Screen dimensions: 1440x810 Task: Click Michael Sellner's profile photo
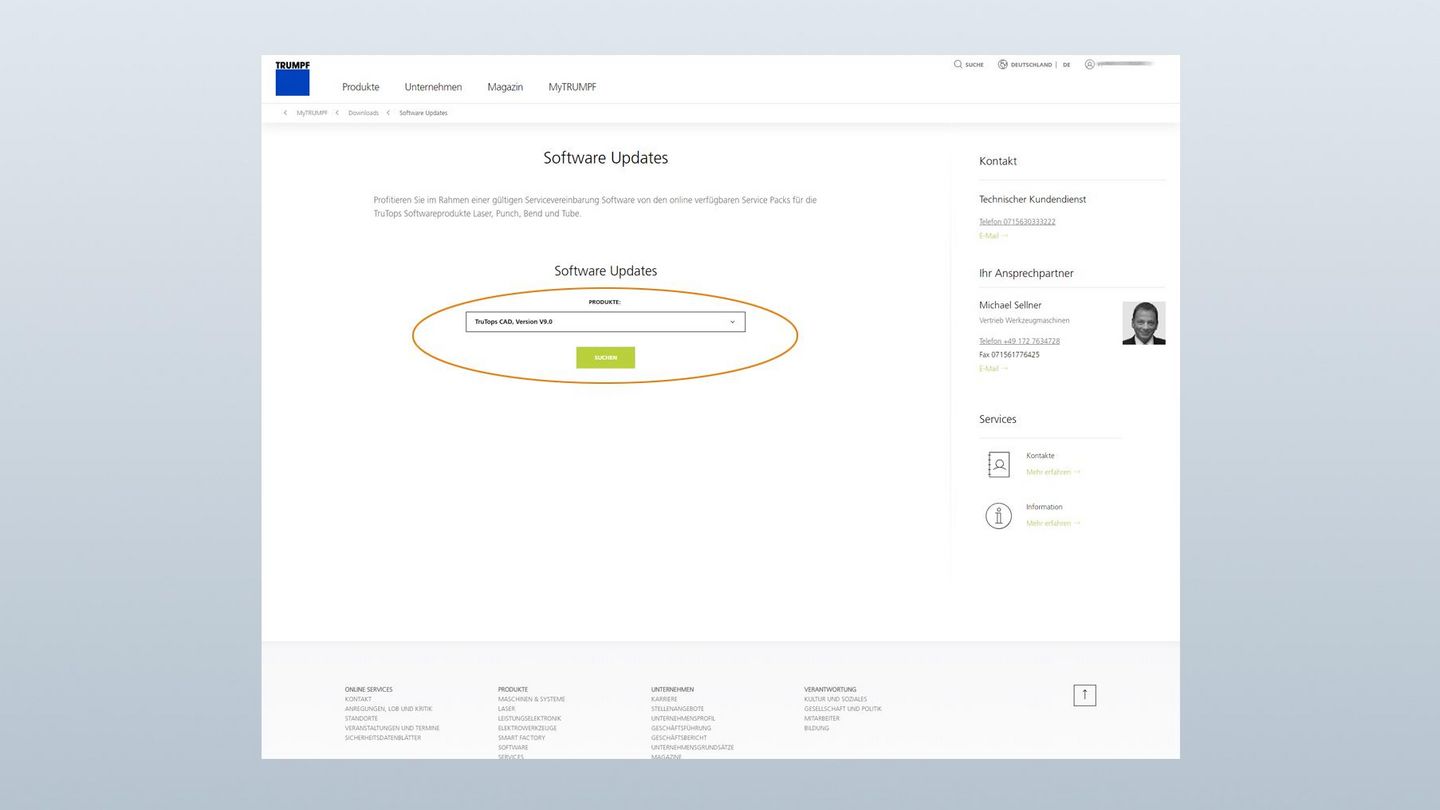click(1143, 322)
